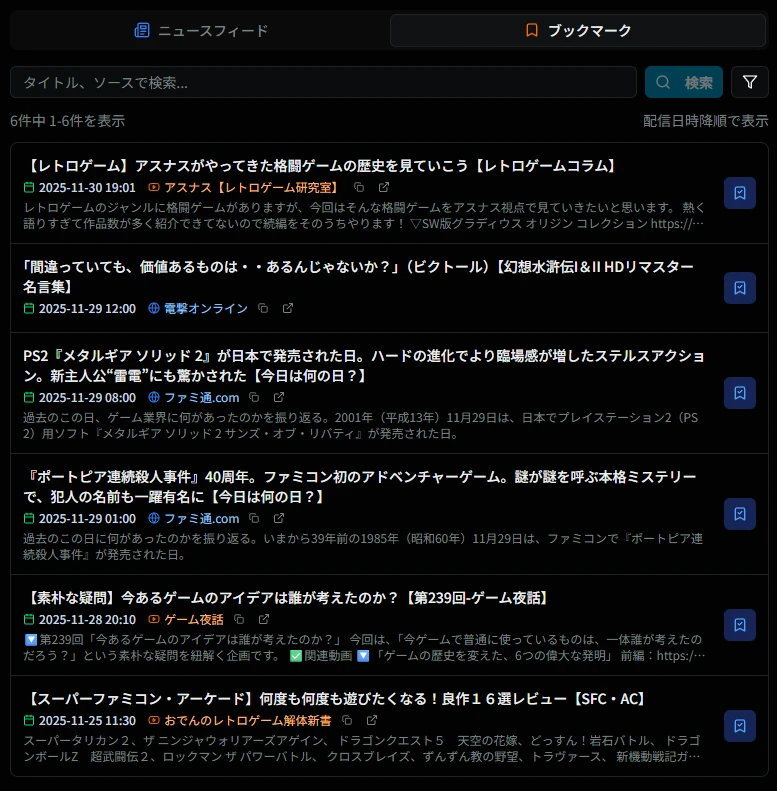The width and height of the screenshot is (777, 791).
Task: Click newspaper icon in ニュースフィード tab
Action: pos(142,30)
